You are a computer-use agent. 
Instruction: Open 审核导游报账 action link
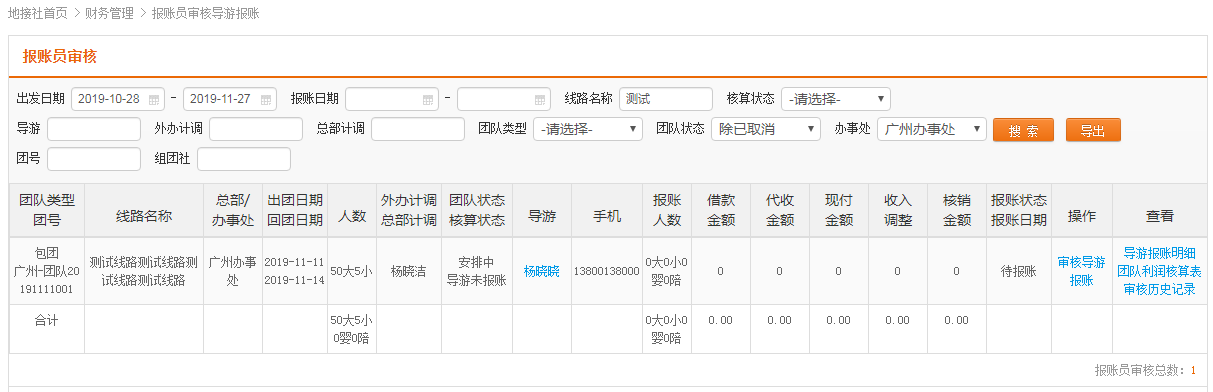coord(1081,271)
